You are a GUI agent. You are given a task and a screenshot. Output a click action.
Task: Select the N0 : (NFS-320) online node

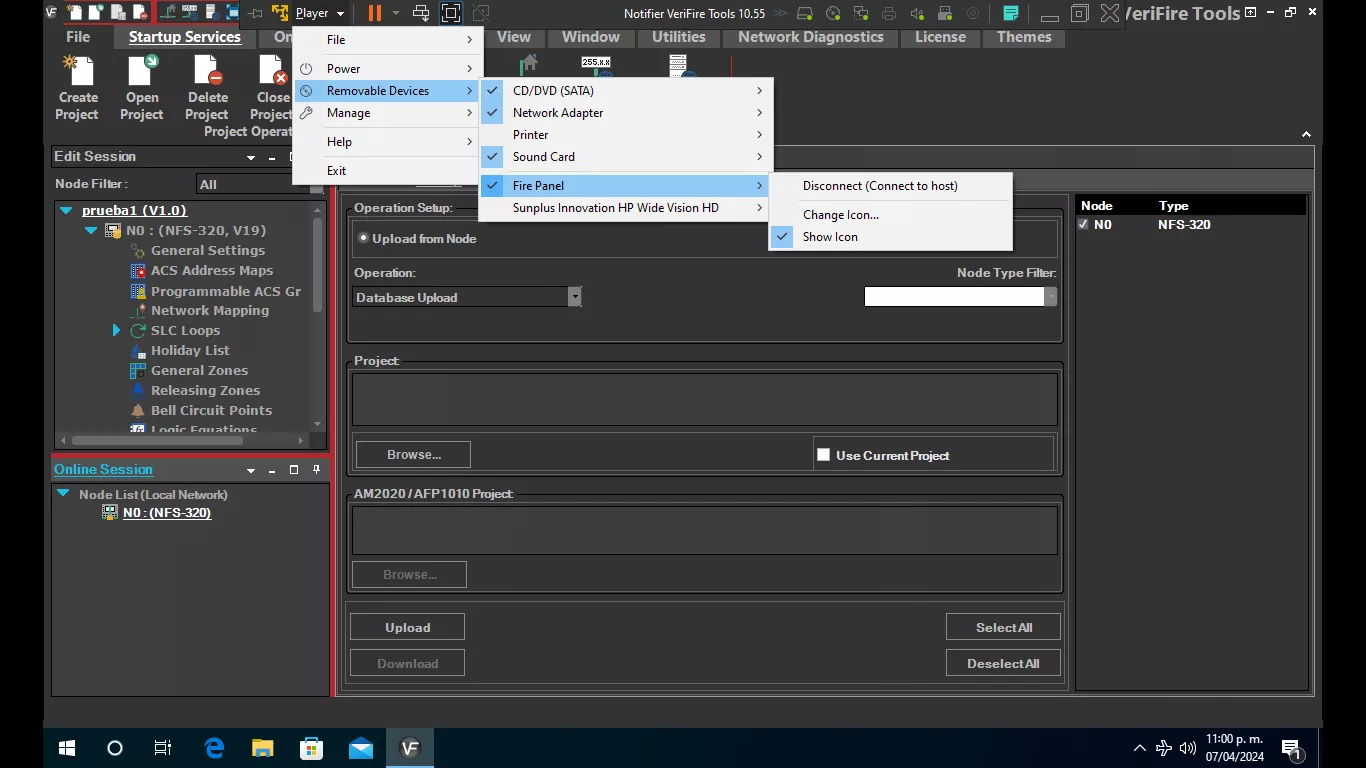[167, 513]
